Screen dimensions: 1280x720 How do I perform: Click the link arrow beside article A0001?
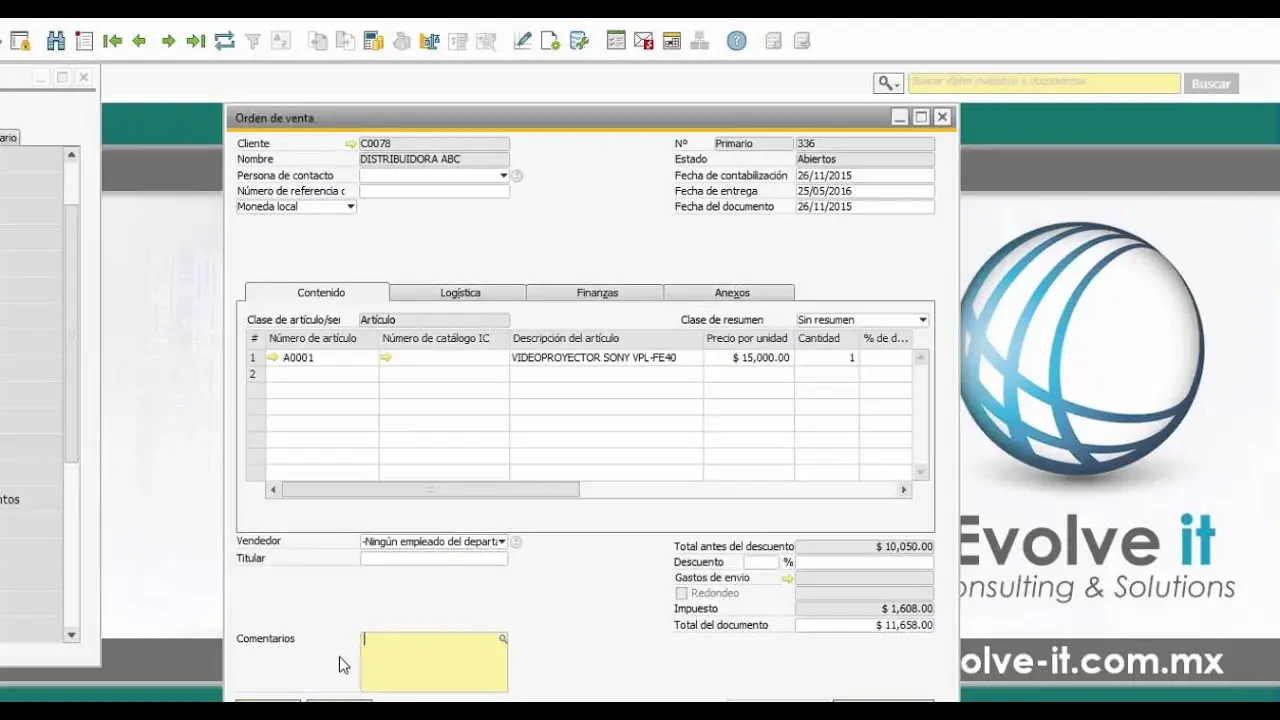click(272, 357)
